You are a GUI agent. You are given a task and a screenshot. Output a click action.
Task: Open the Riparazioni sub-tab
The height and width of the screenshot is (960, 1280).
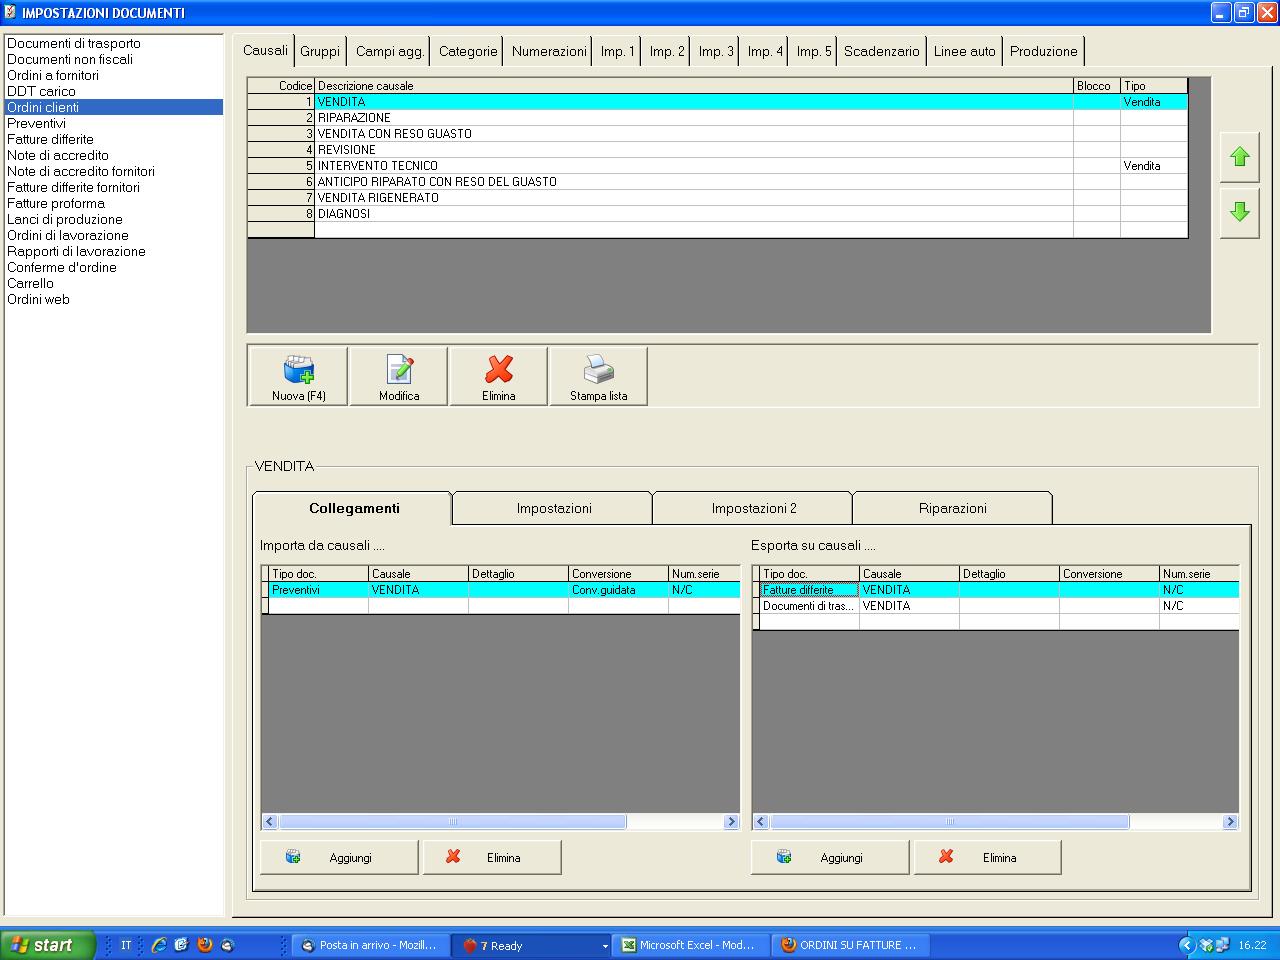[x=953, y=508]
